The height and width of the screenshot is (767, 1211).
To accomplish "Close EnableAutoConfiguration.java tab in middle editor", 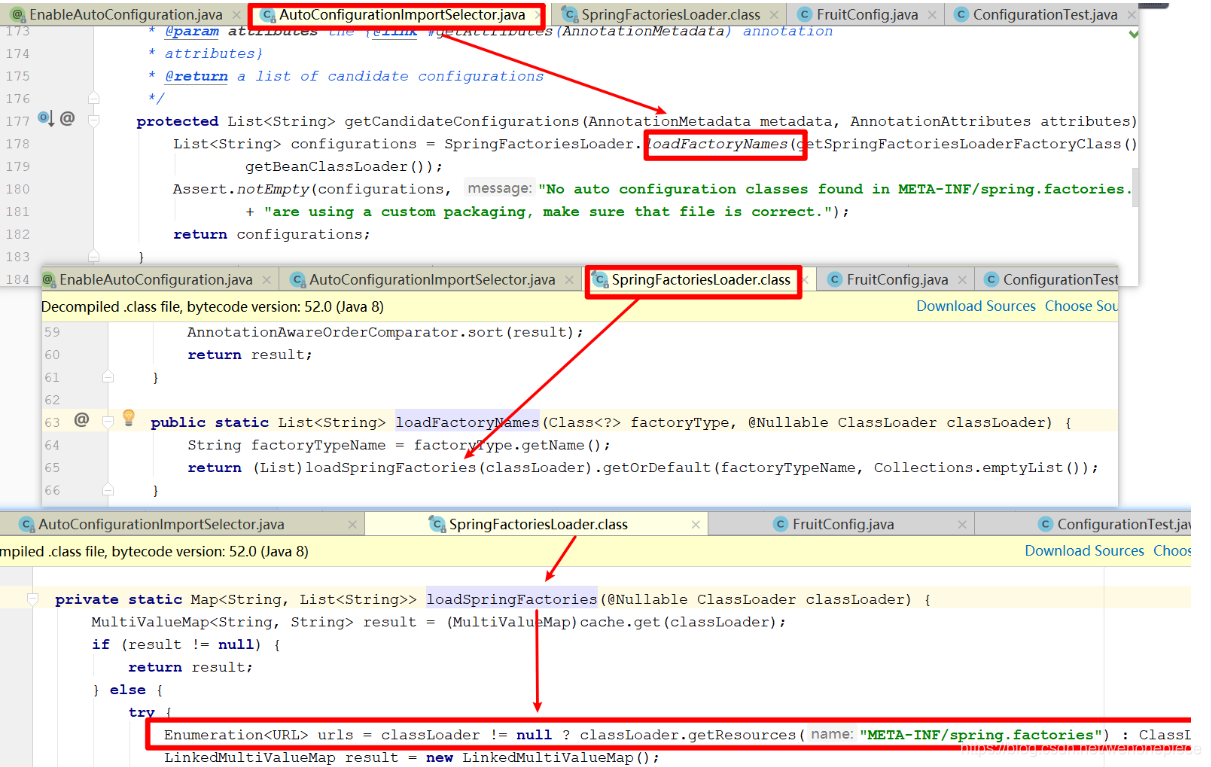I will click(269, 280).
